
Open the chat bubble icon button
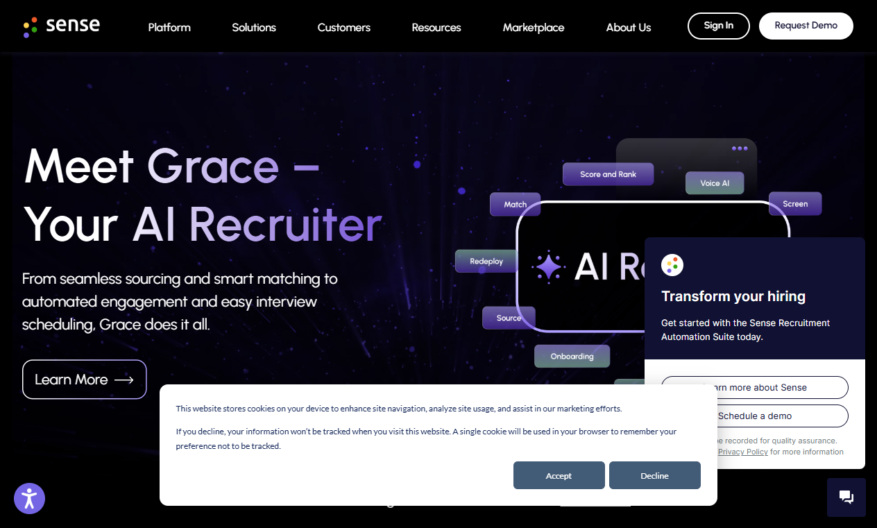(846, 497)
